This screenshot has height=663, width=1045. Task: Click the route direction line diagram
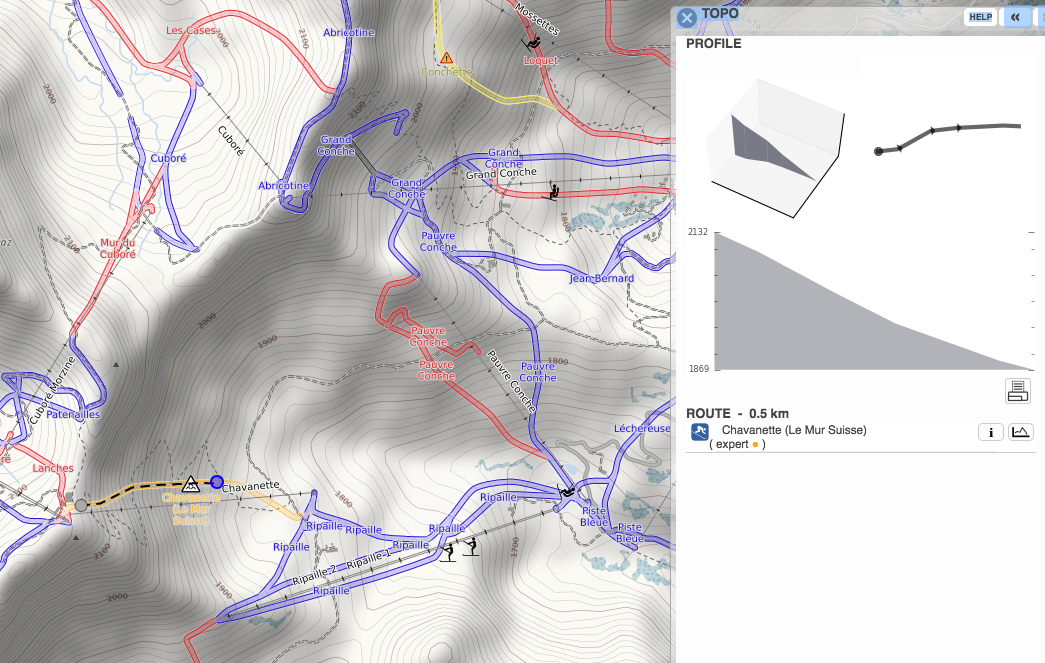pyautogui.click(x=948, y=135)
